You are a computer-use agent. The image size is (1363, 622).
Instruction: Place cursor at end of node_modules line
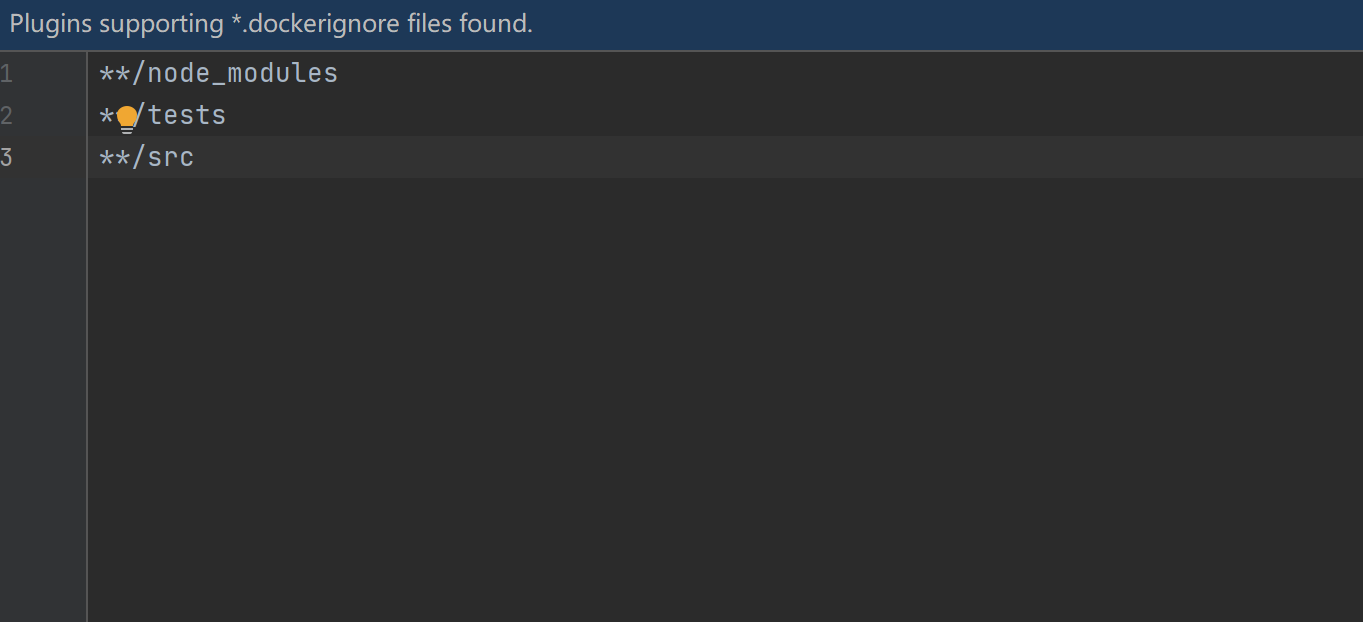click(342, 72)
